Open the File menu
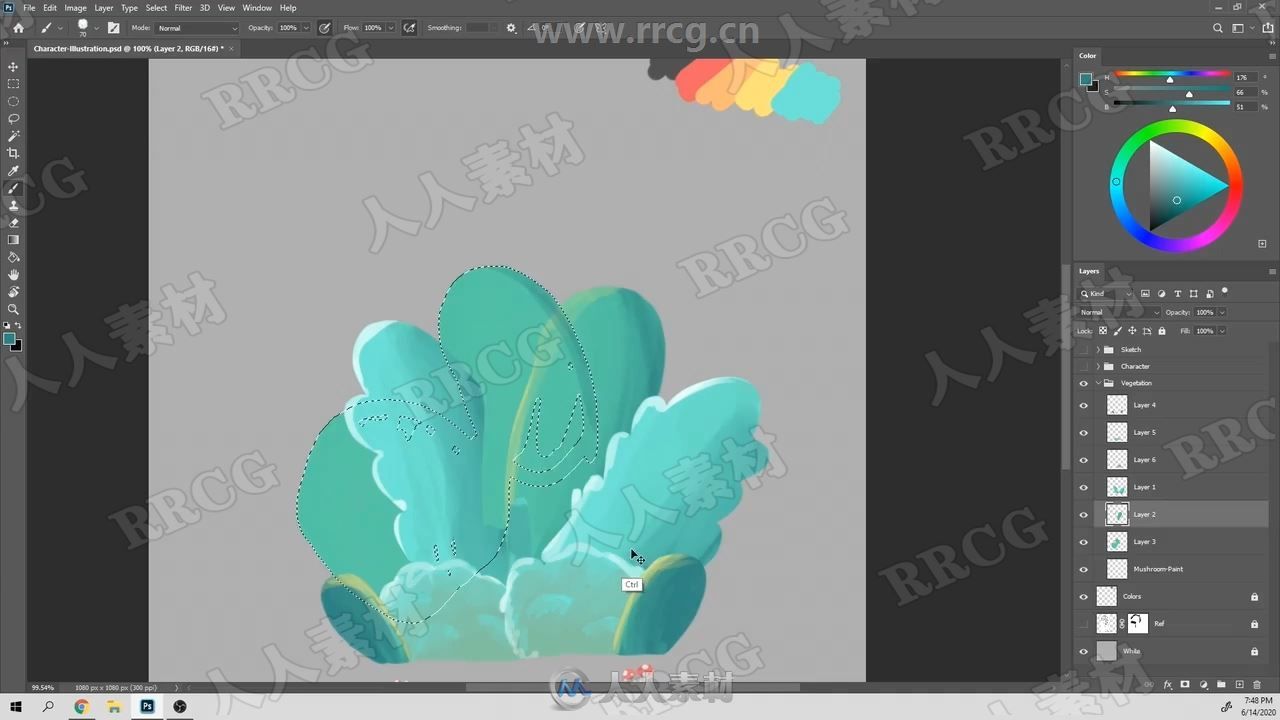 [29, 8]
